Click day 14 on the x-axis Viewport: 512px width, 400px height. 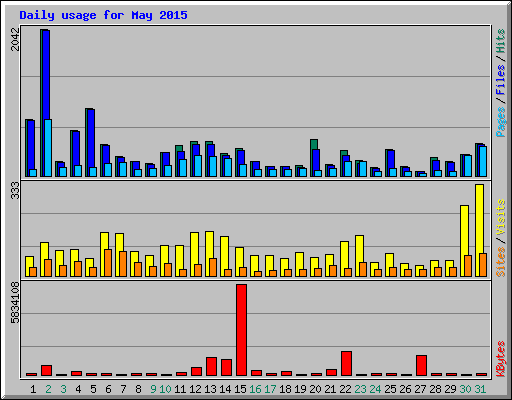[x=225, y=389]
